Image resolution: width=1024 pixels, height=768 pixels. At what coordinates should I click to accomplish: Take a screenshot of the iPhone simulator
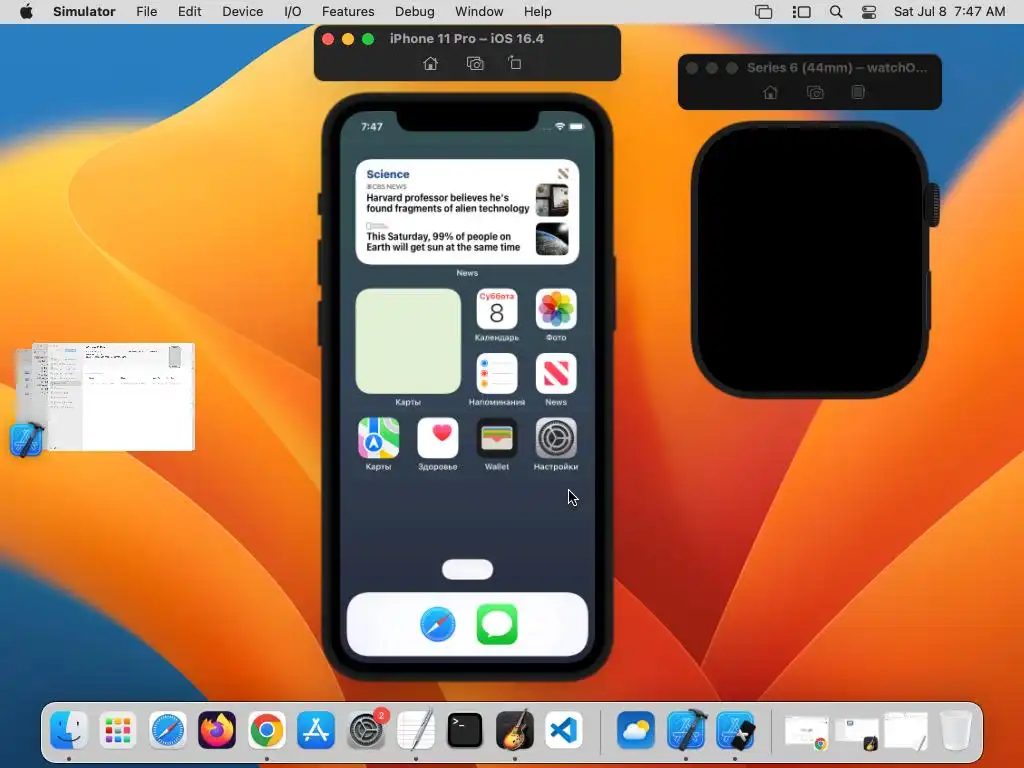[475, 63]
